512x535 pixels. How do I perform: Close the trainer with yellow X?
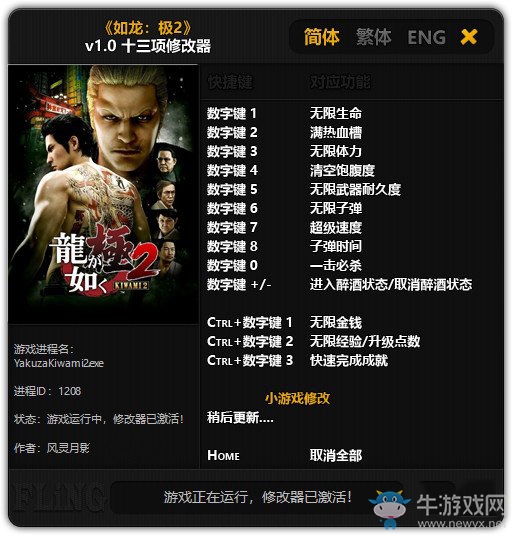pyautogui.click(x=469, y=37)
